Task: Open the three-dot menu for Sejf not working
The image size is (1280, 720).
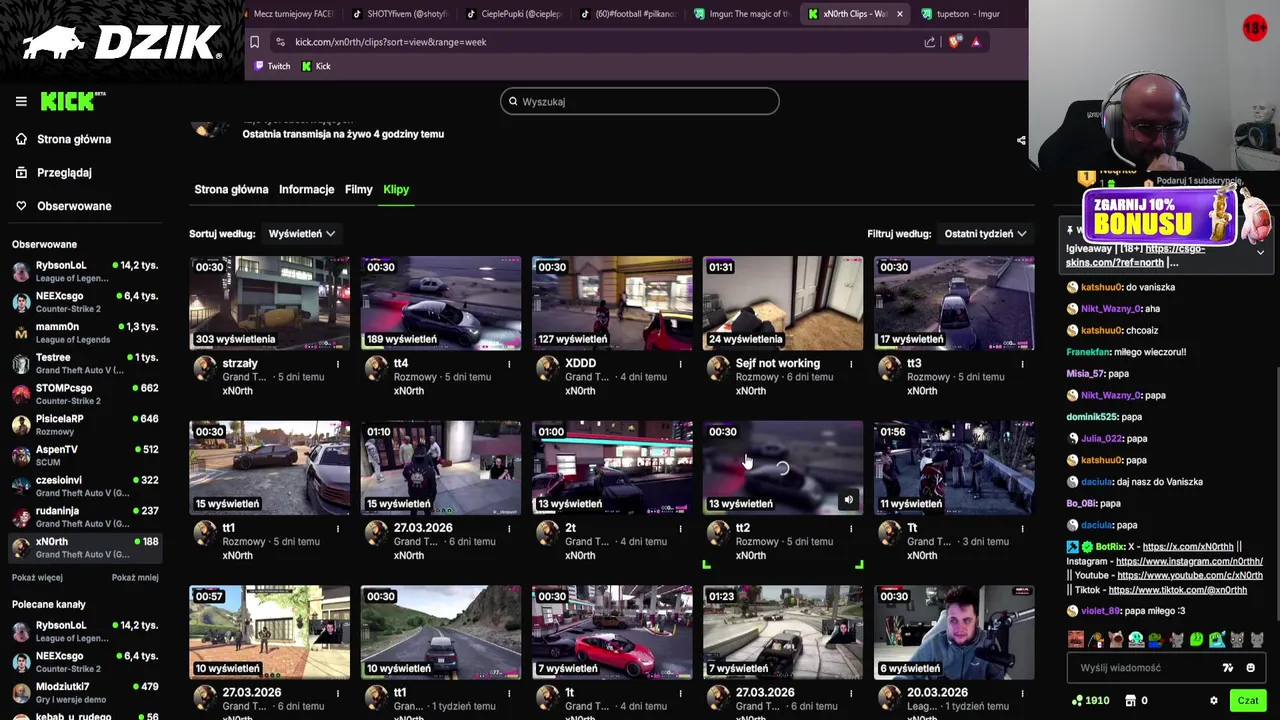Action: tap(851, 364)
